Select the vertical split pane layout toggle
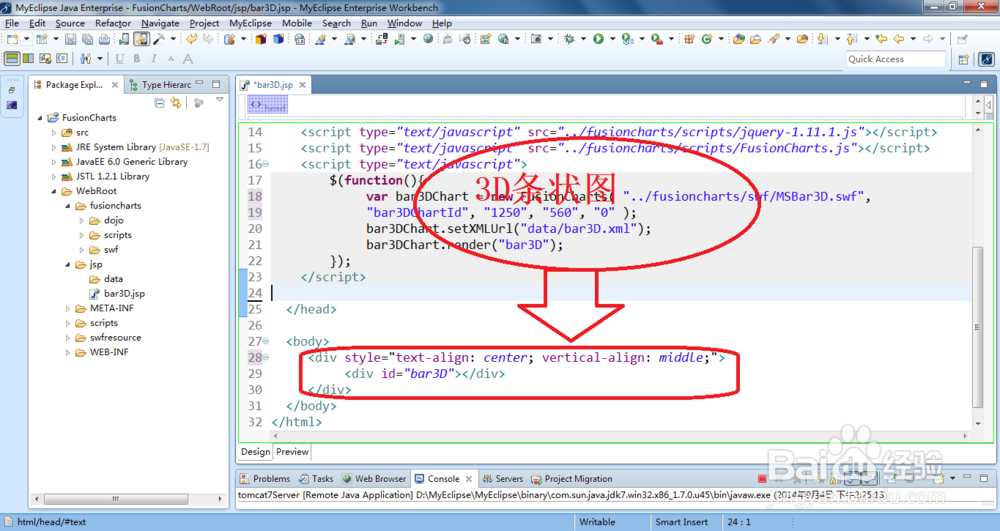1000x531 pixels. 28,59
